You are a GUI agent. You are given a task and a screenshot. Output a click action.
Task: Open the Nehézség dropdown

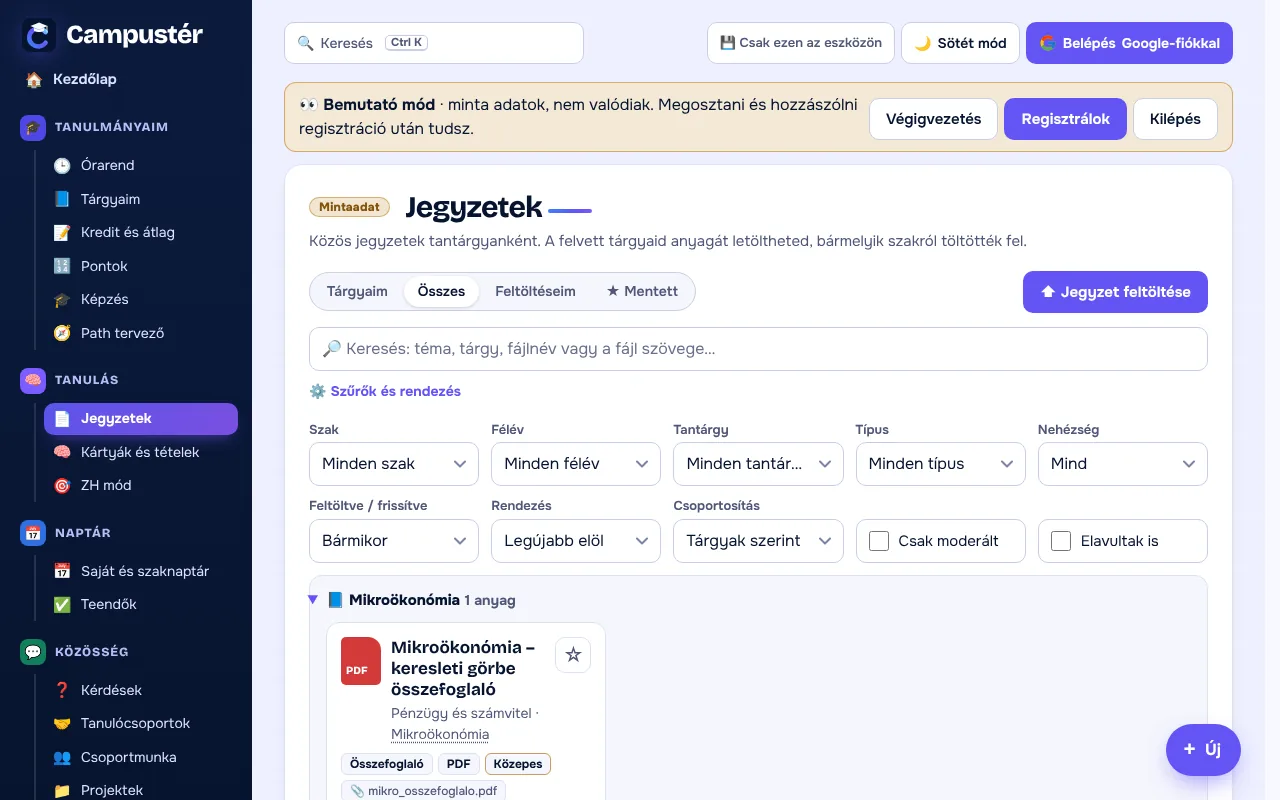pyautogui.click(x=1122, y=464)
